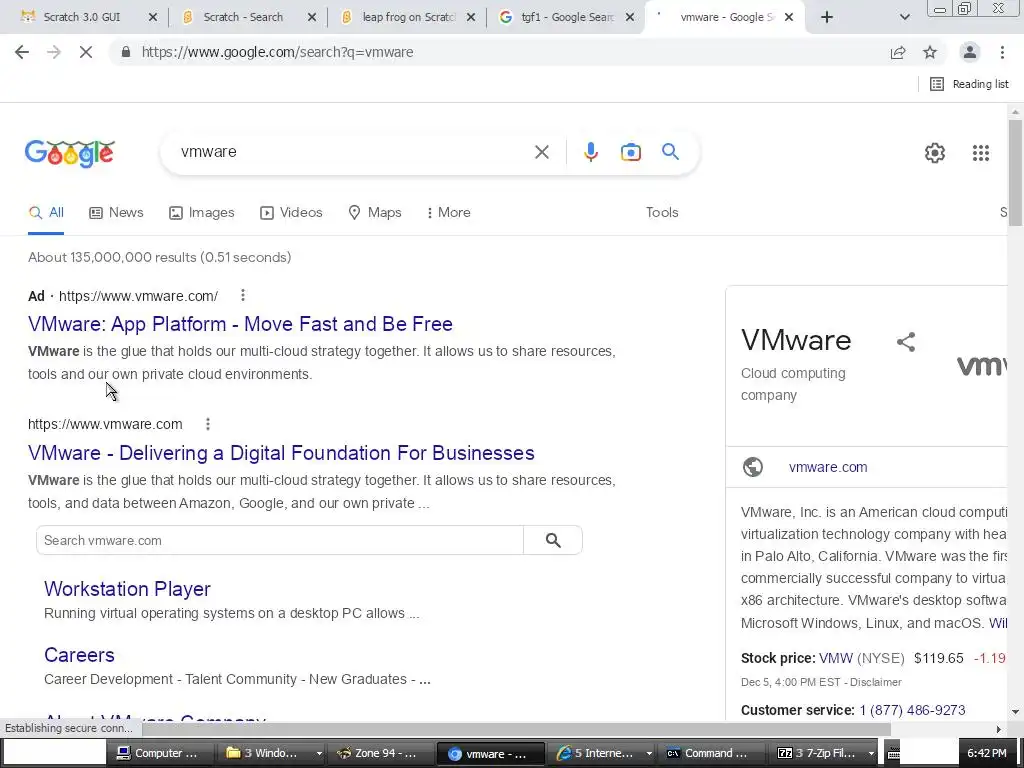Screen dimensions: 1024x768
Task: Open Computer window in taskbar
Action: coord(159,753)
